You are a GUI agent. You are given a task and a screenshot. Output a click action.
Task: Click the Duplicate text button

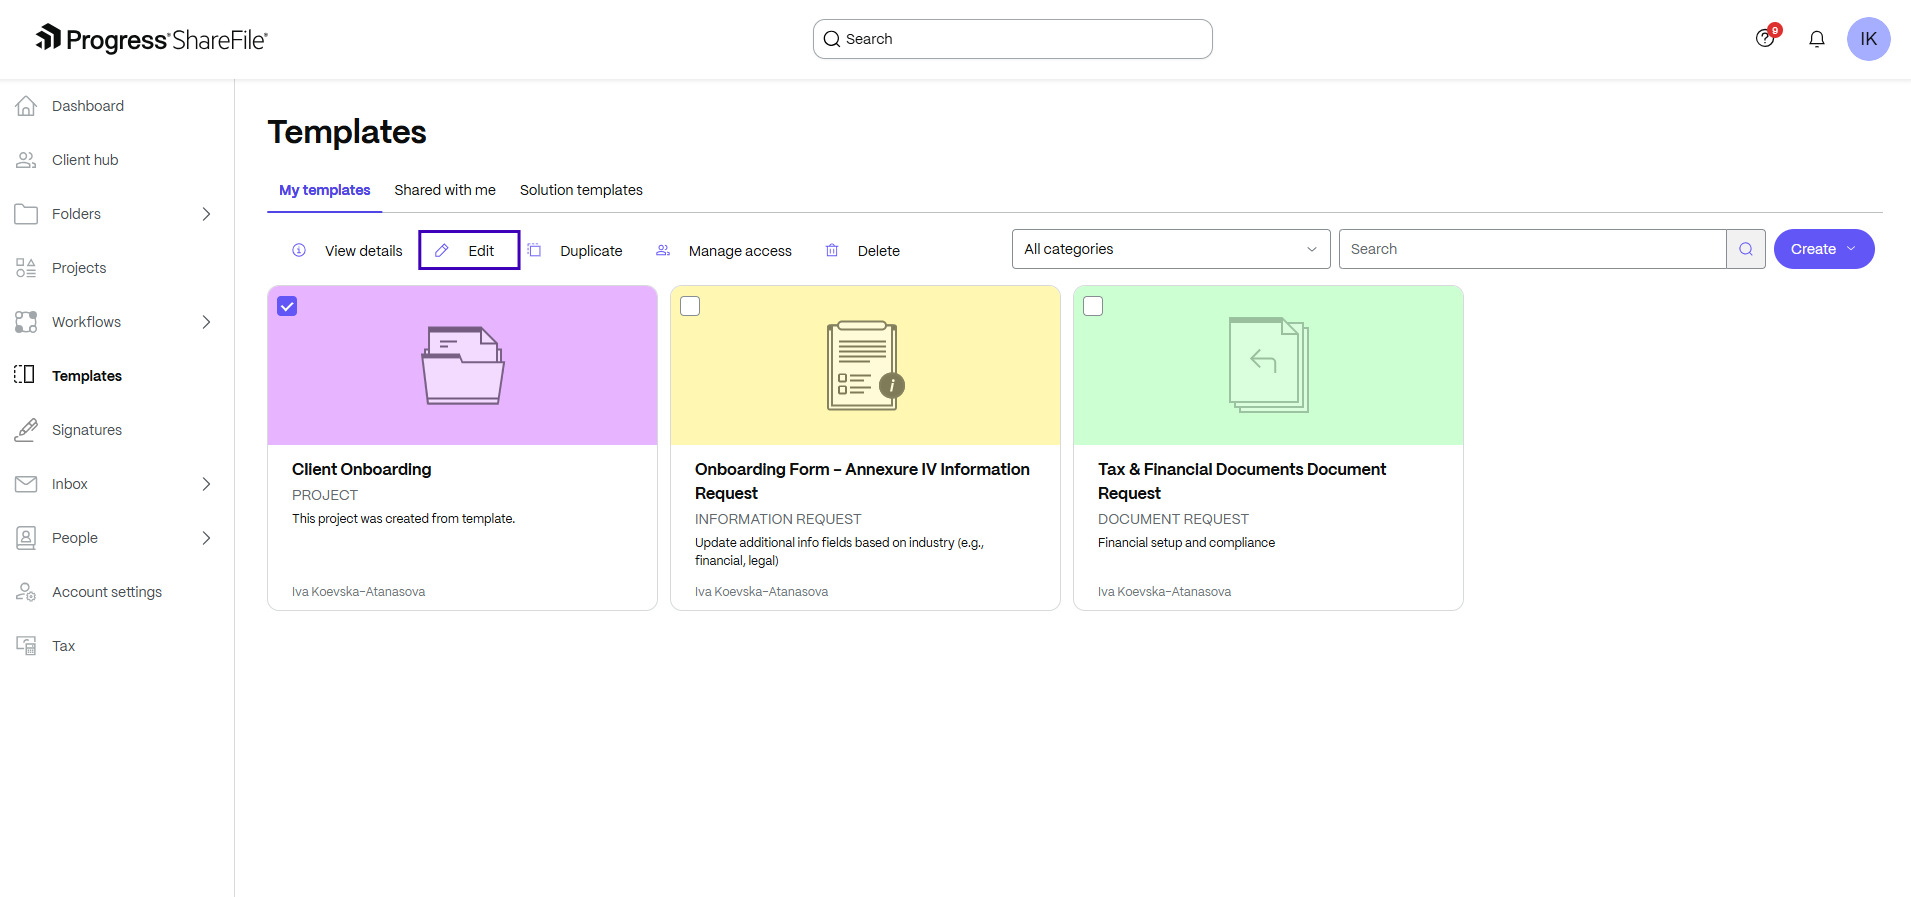tap(591, 251)
